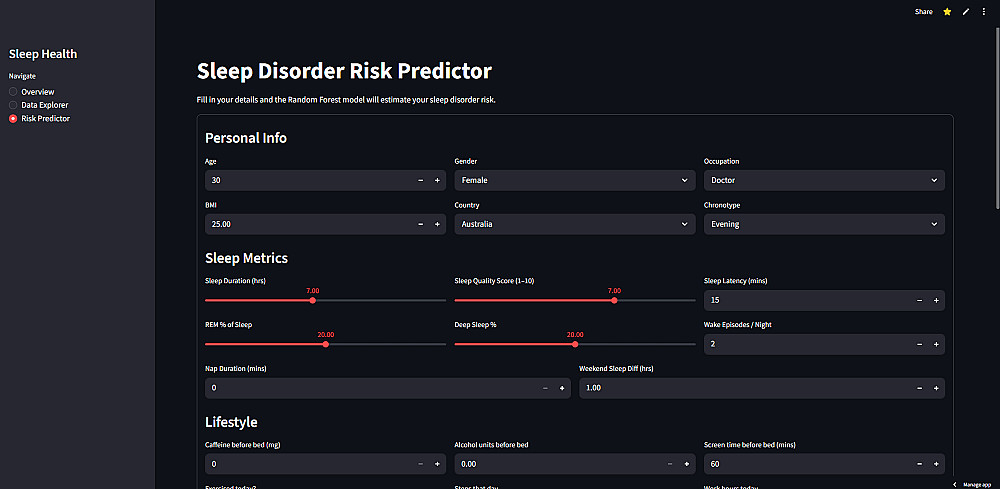Increment Sleep Latency with plus icon
This screenshot has height=489, width=1000.
[x=936, y=300]
